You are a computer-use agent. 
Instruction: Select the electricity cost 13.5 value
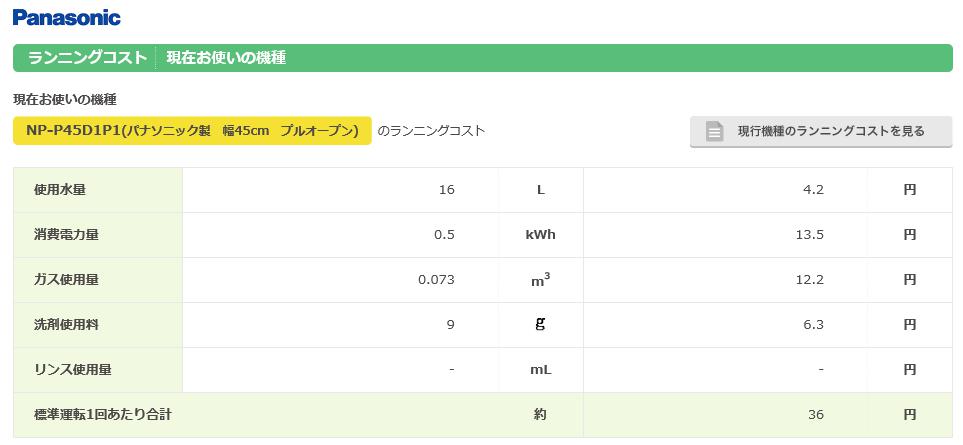pos(809,235)
